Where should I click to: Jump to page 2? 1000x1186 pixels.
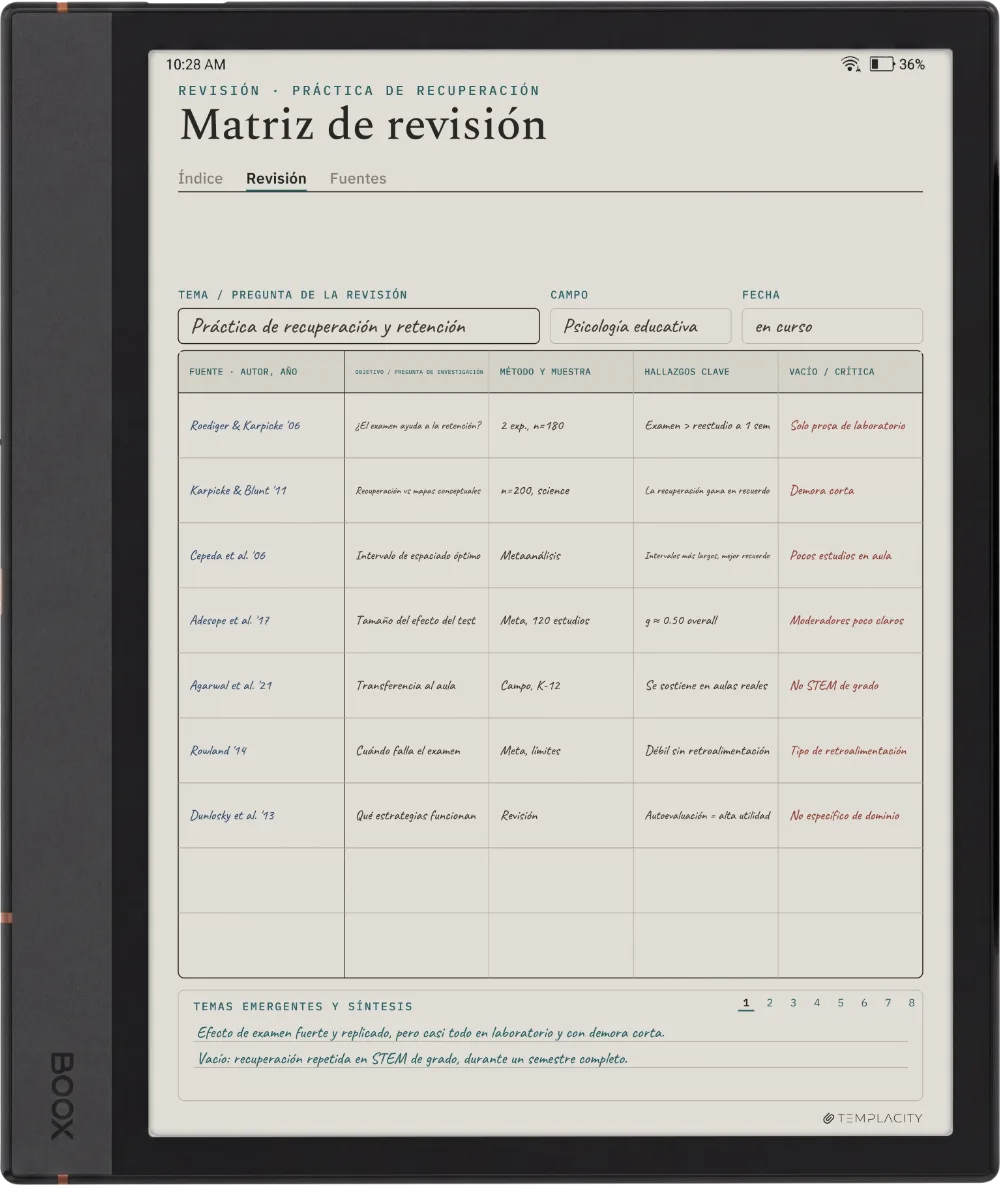coord(769,1003)
